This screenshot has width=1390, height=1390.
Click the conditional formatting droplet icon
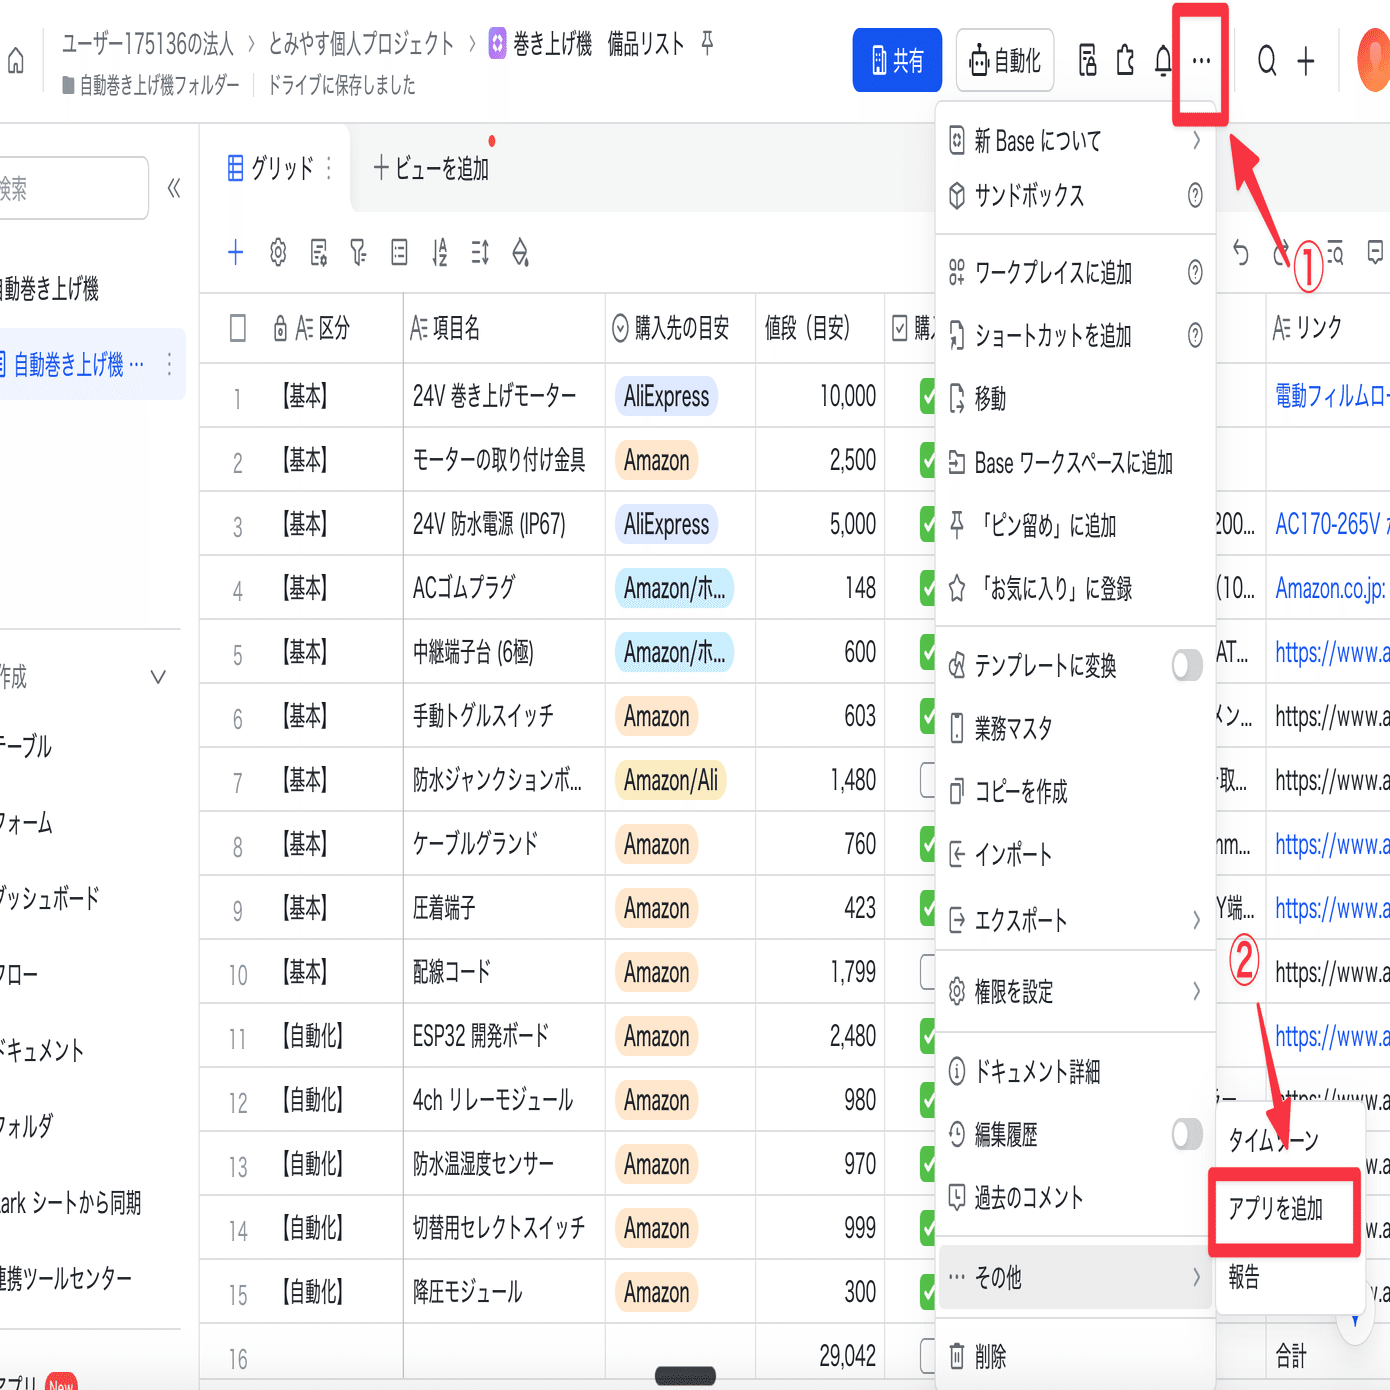520,253
